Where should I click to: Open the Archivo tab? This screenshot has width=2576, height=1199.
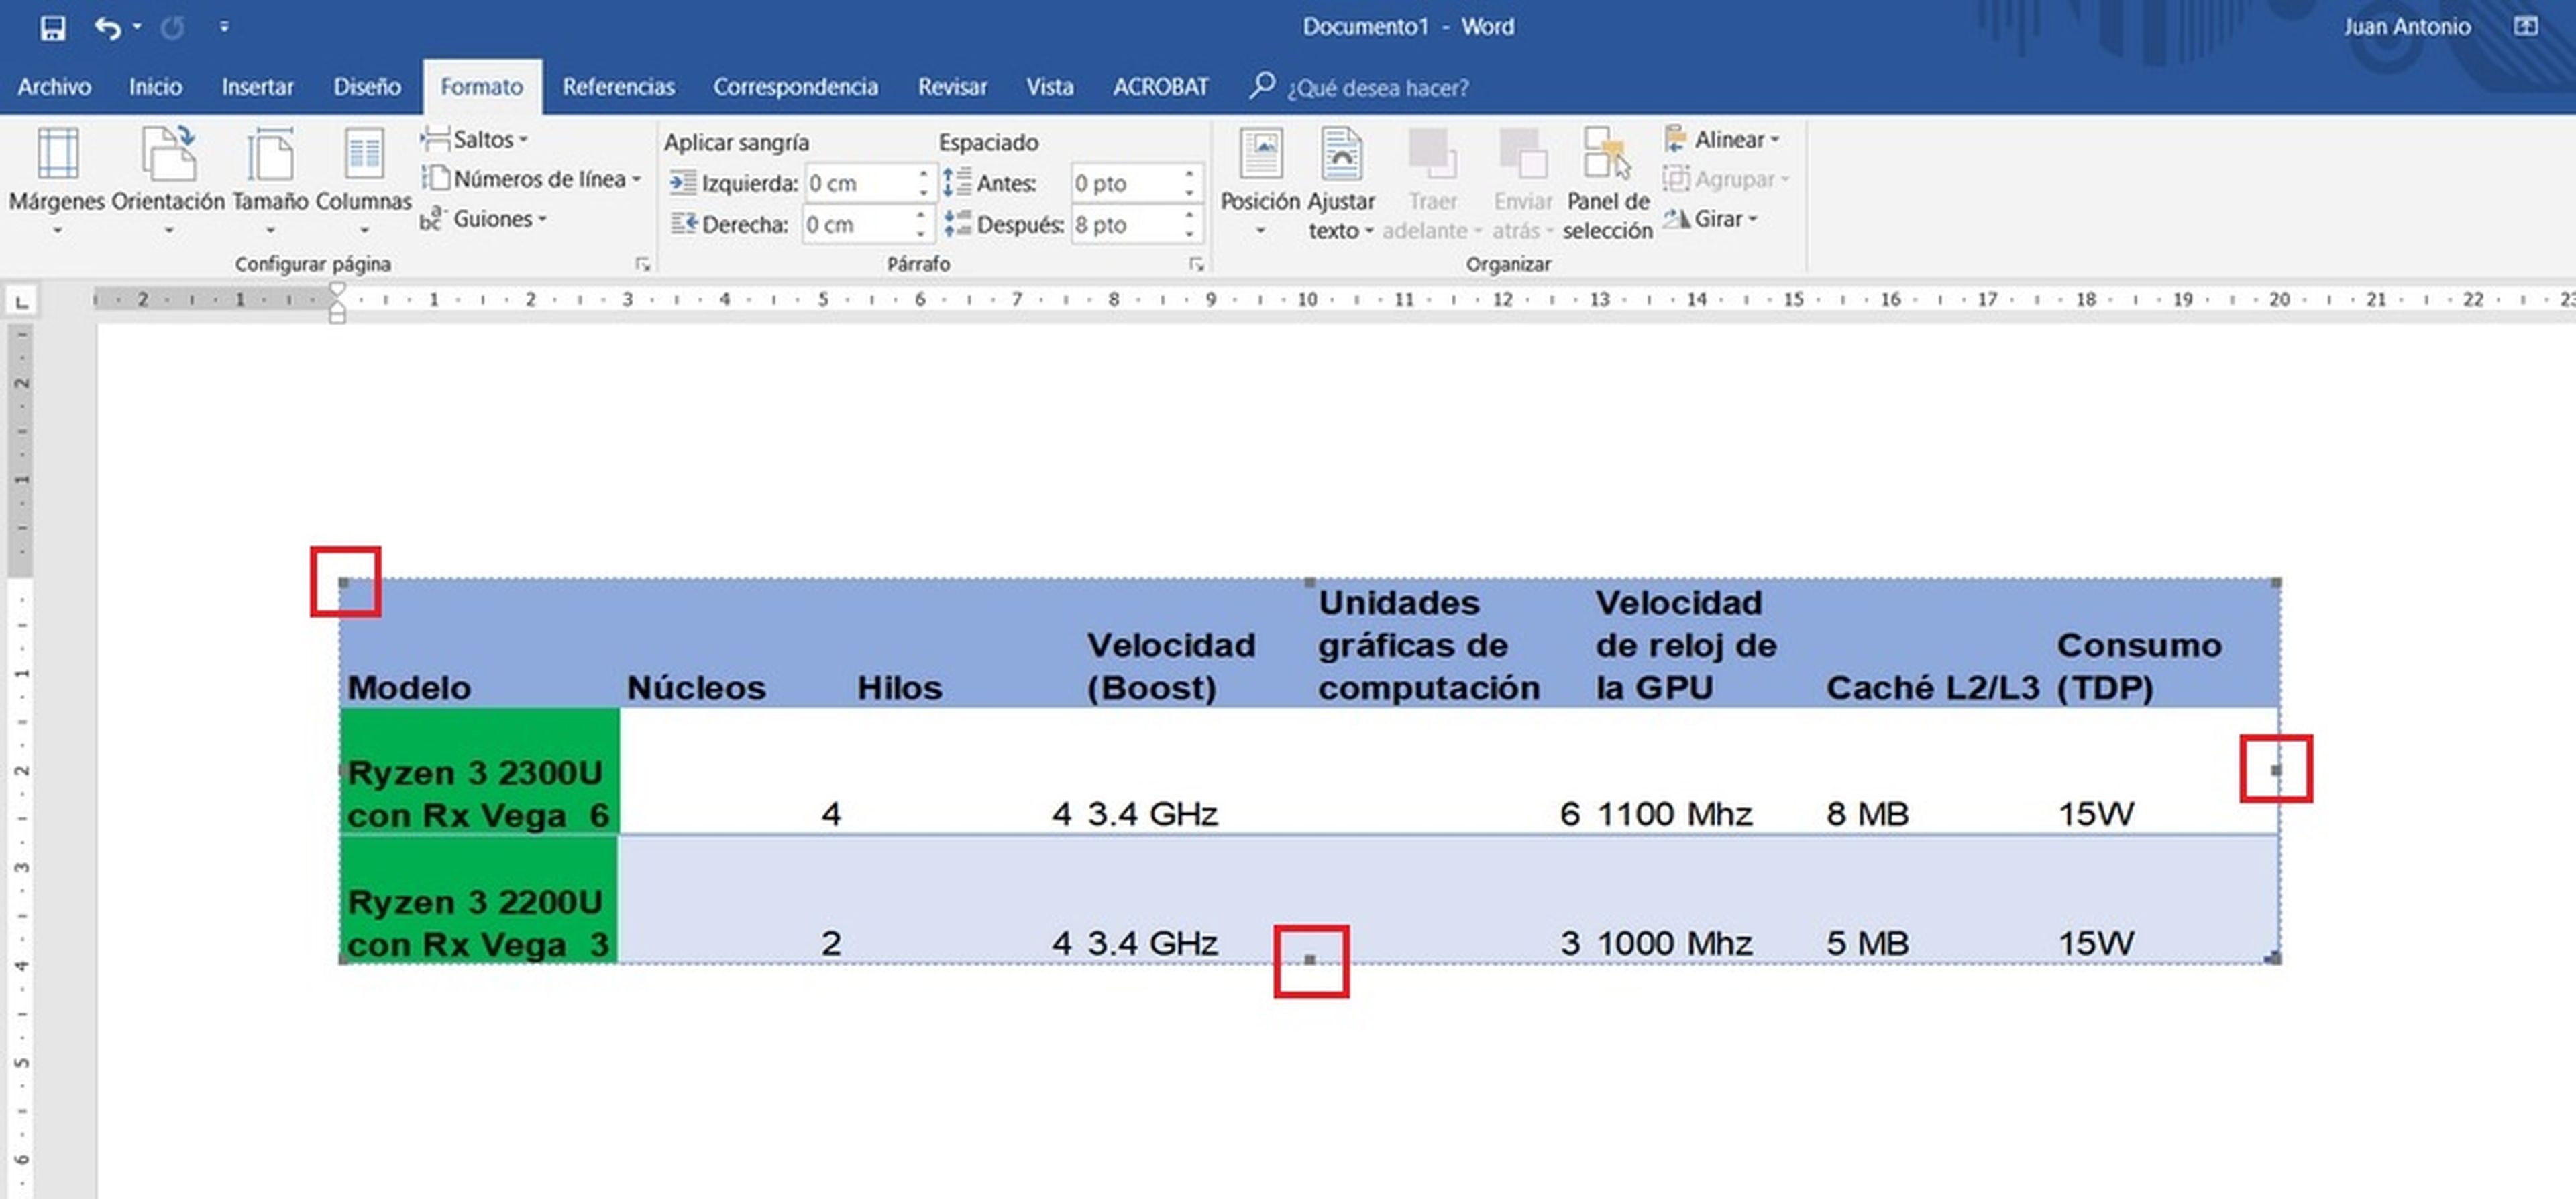click(54, 87)
